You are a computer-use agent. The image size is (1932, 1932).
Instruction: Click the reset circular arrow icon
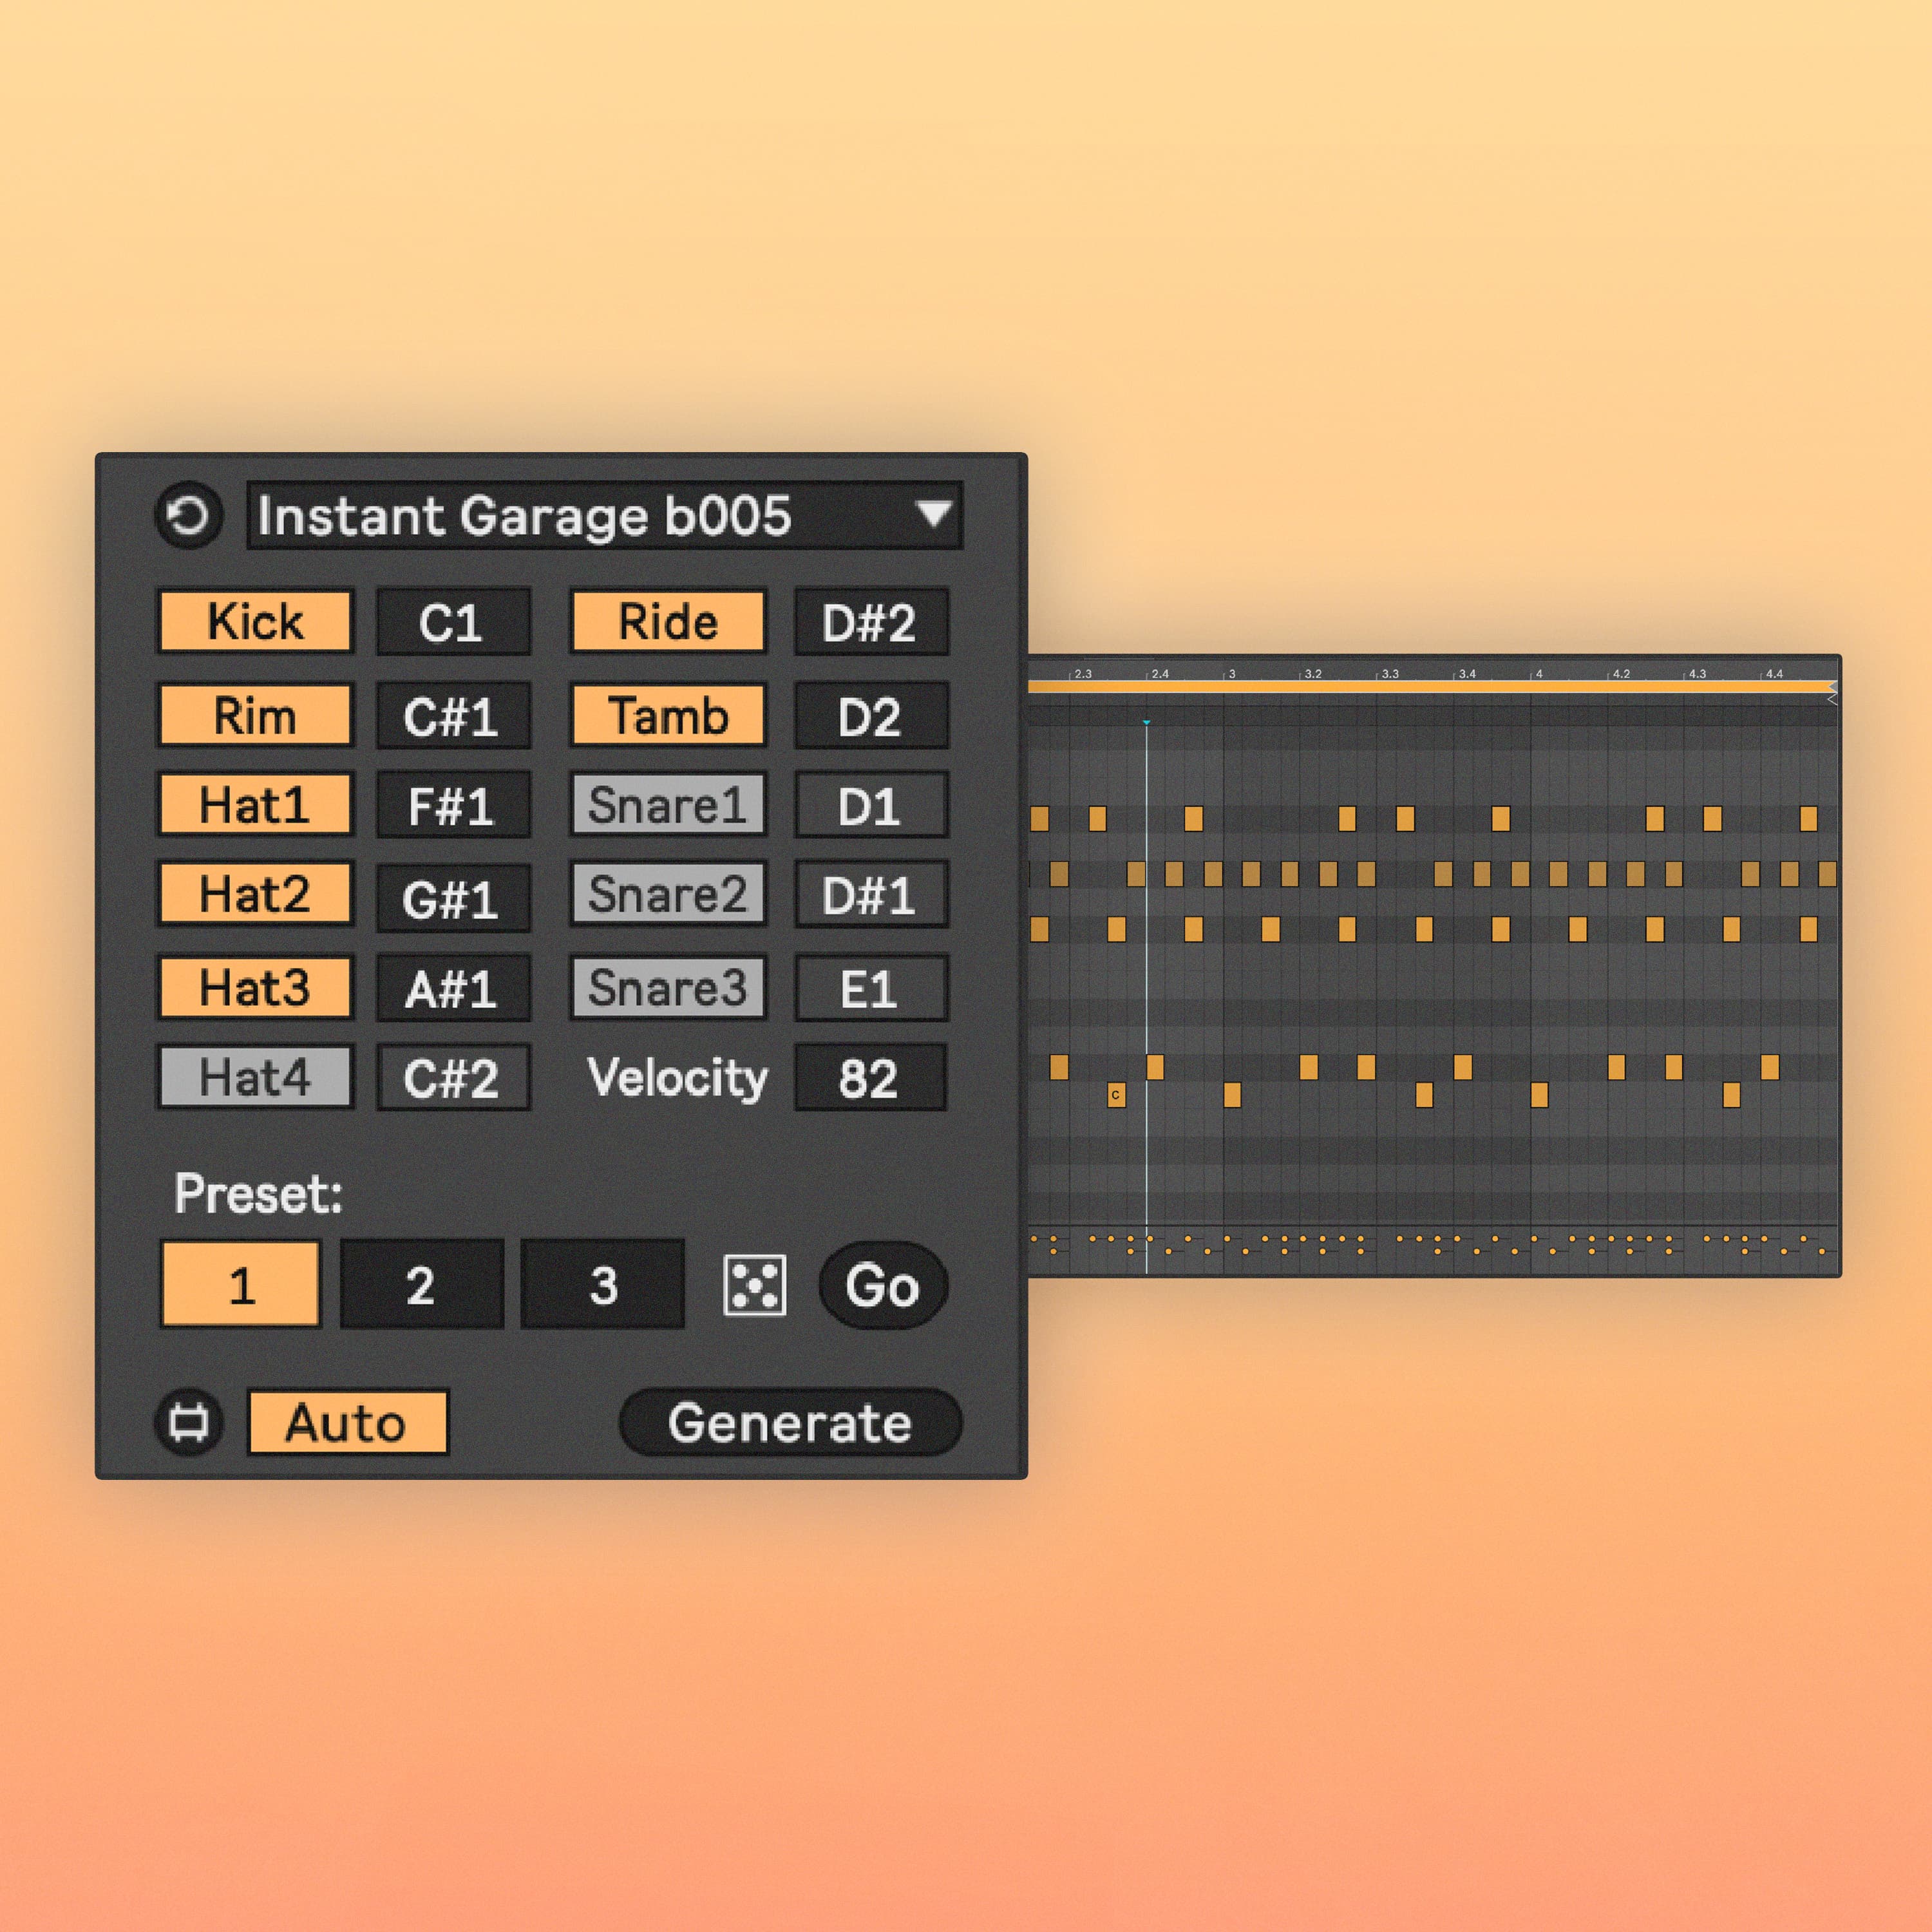coord(189,516)
